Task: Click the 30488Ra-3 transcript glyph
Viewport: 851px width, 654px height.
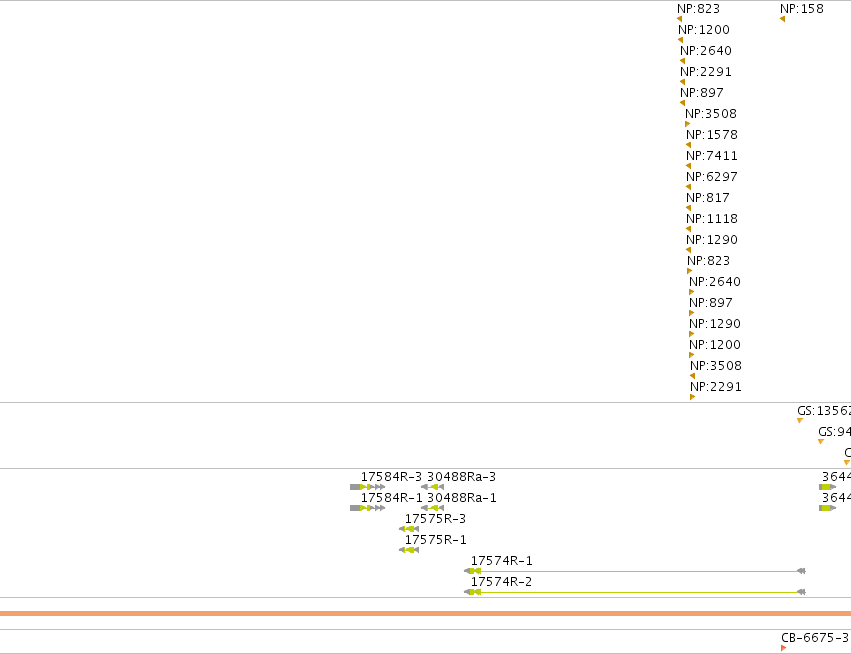Action: [x=433, y=487]
